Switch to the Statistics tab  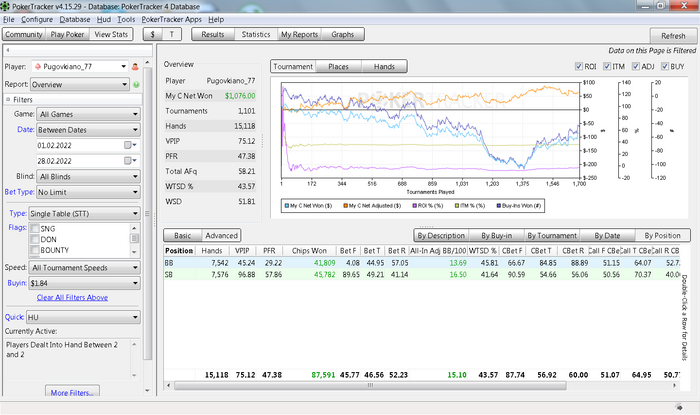[256, 34]
